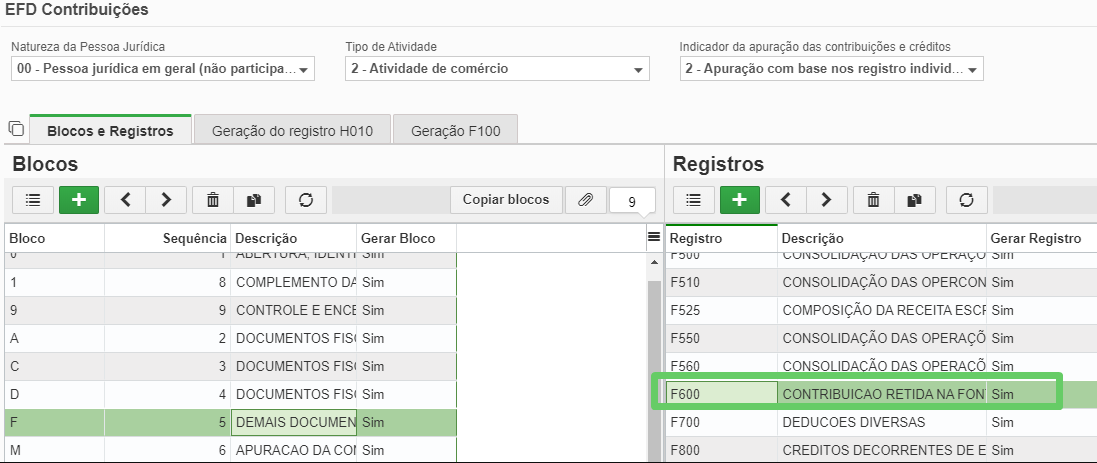Switch to Blocos e Registros tab
The width and height of the screenshot is (1097, 463).
110,131
